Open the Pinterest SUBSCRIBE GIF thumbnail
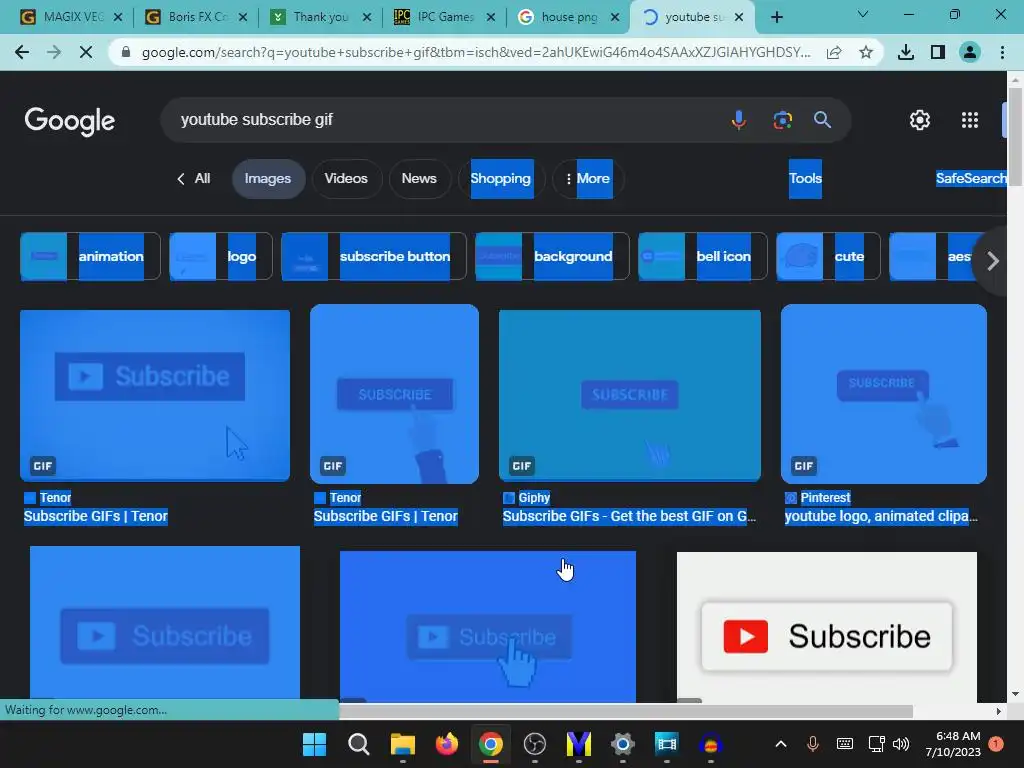Viewport: 1024px width, 768px height. 884,394
